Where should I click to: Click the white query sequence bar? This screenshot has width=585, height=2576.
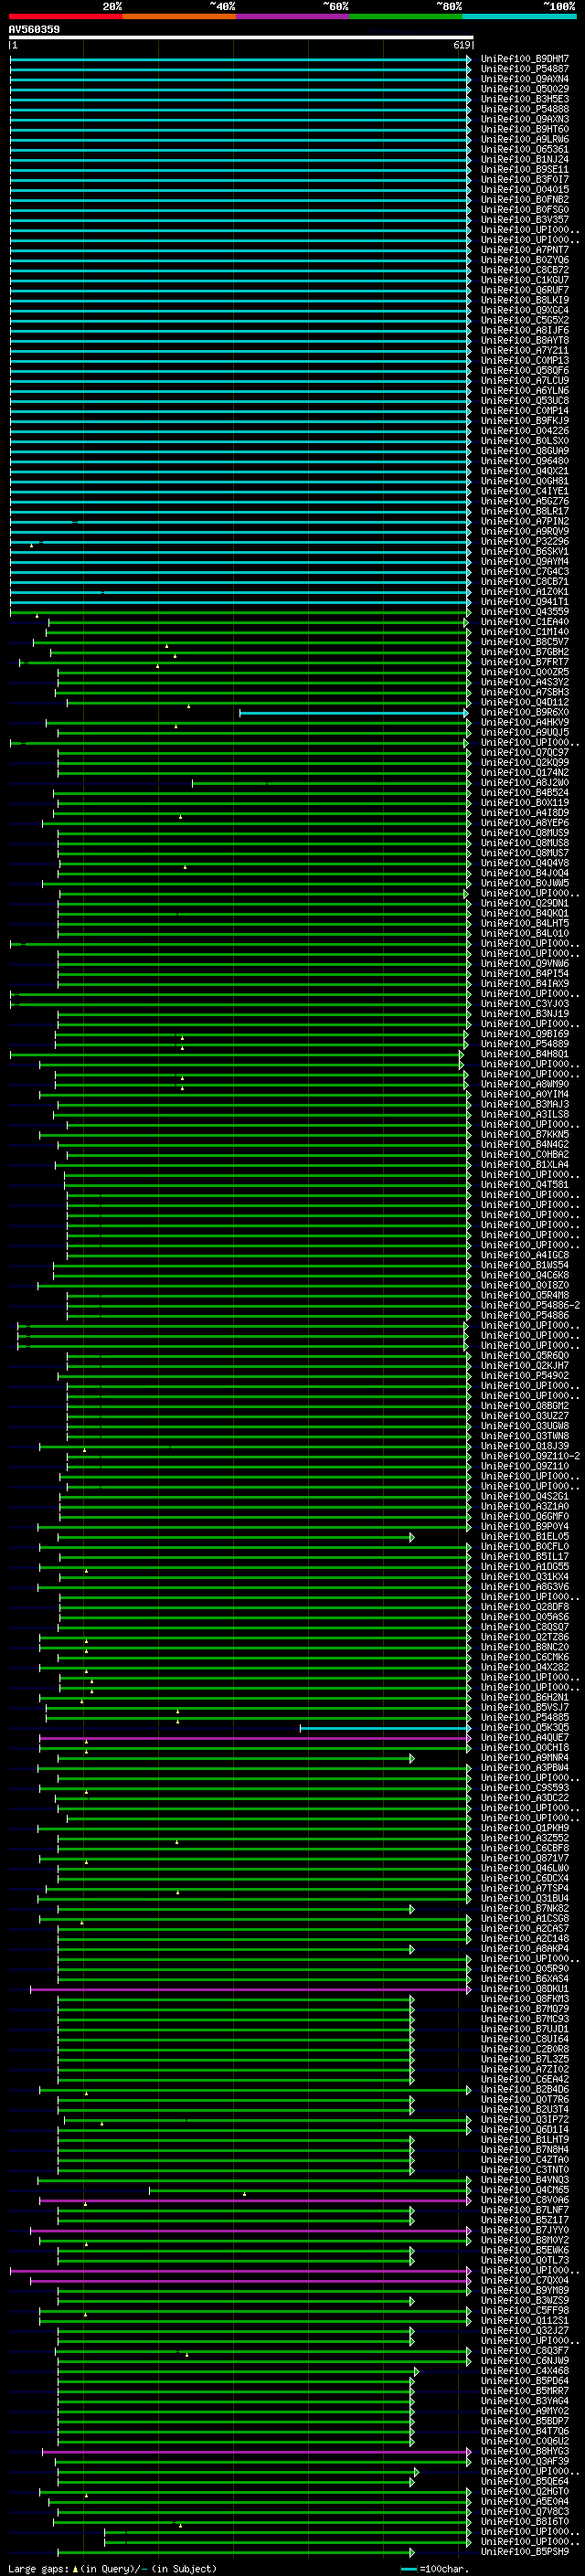[241, 37]
